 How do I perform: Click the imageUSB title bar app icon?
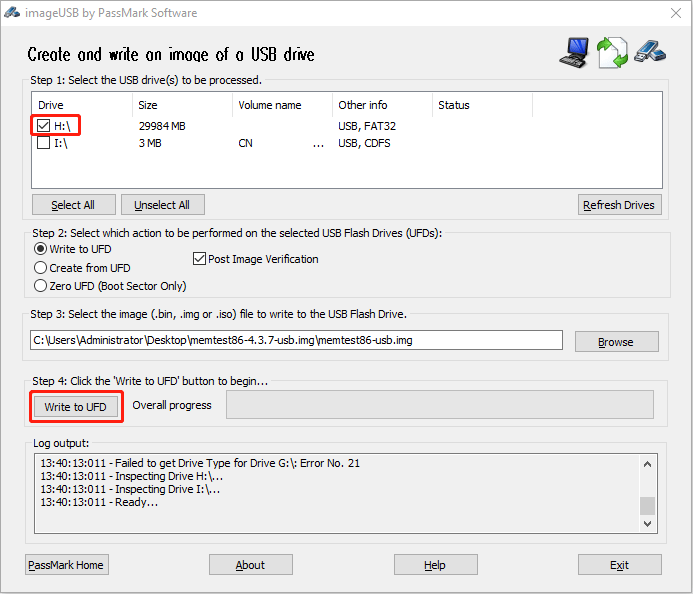coord(12,12)
